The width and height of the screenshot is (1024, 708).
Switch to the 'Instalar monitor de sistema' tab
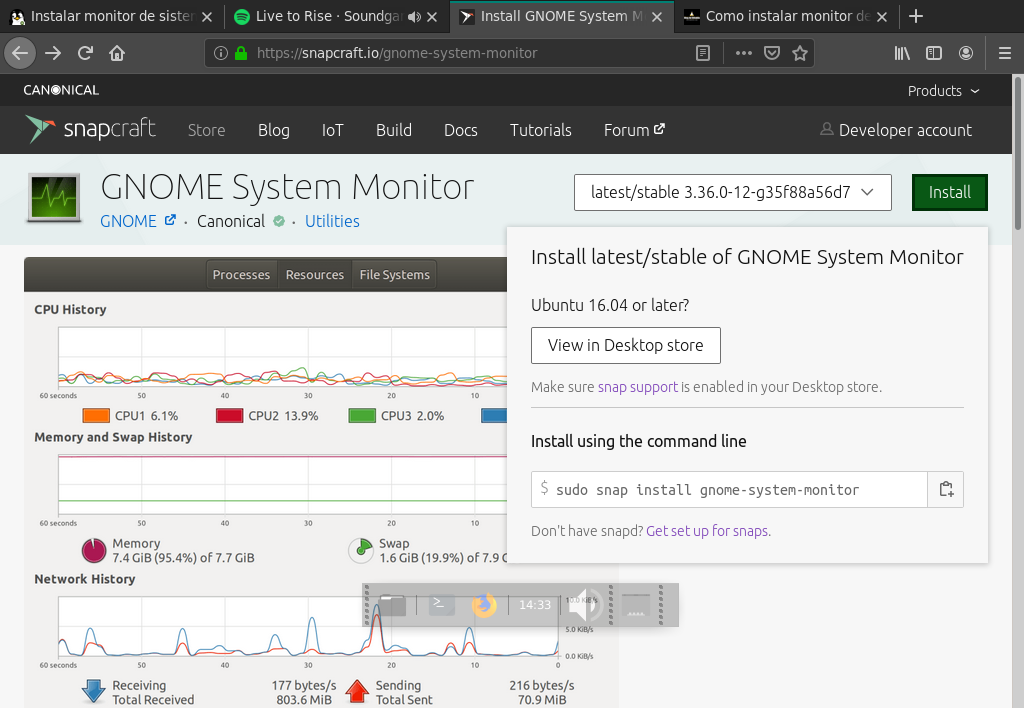coord(112,16)
